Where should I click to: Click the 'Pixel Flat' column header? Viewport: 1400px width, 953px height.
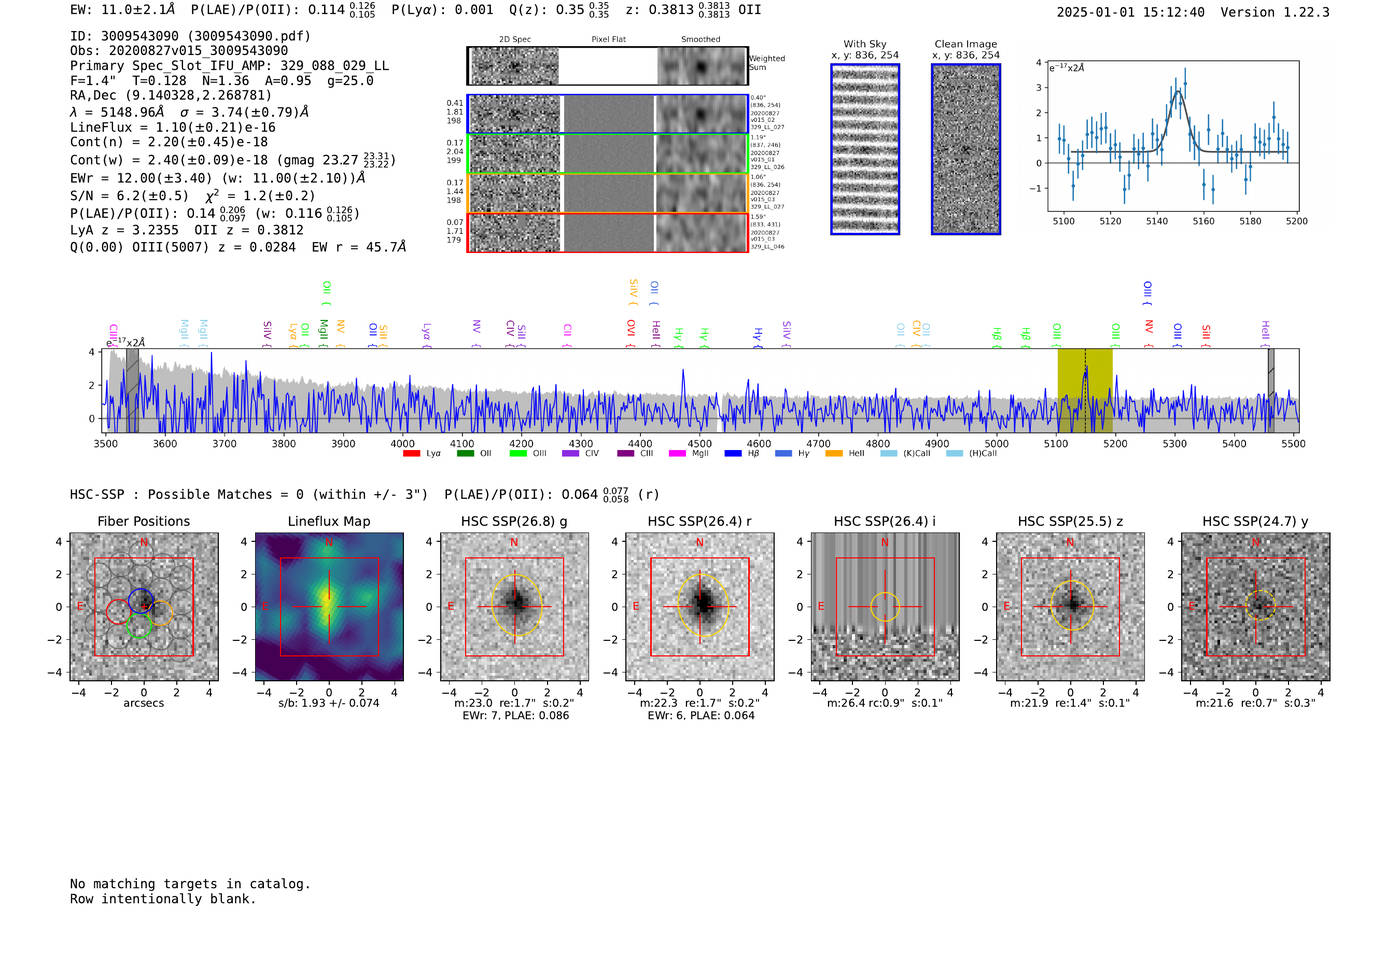[x=608, y=40]
